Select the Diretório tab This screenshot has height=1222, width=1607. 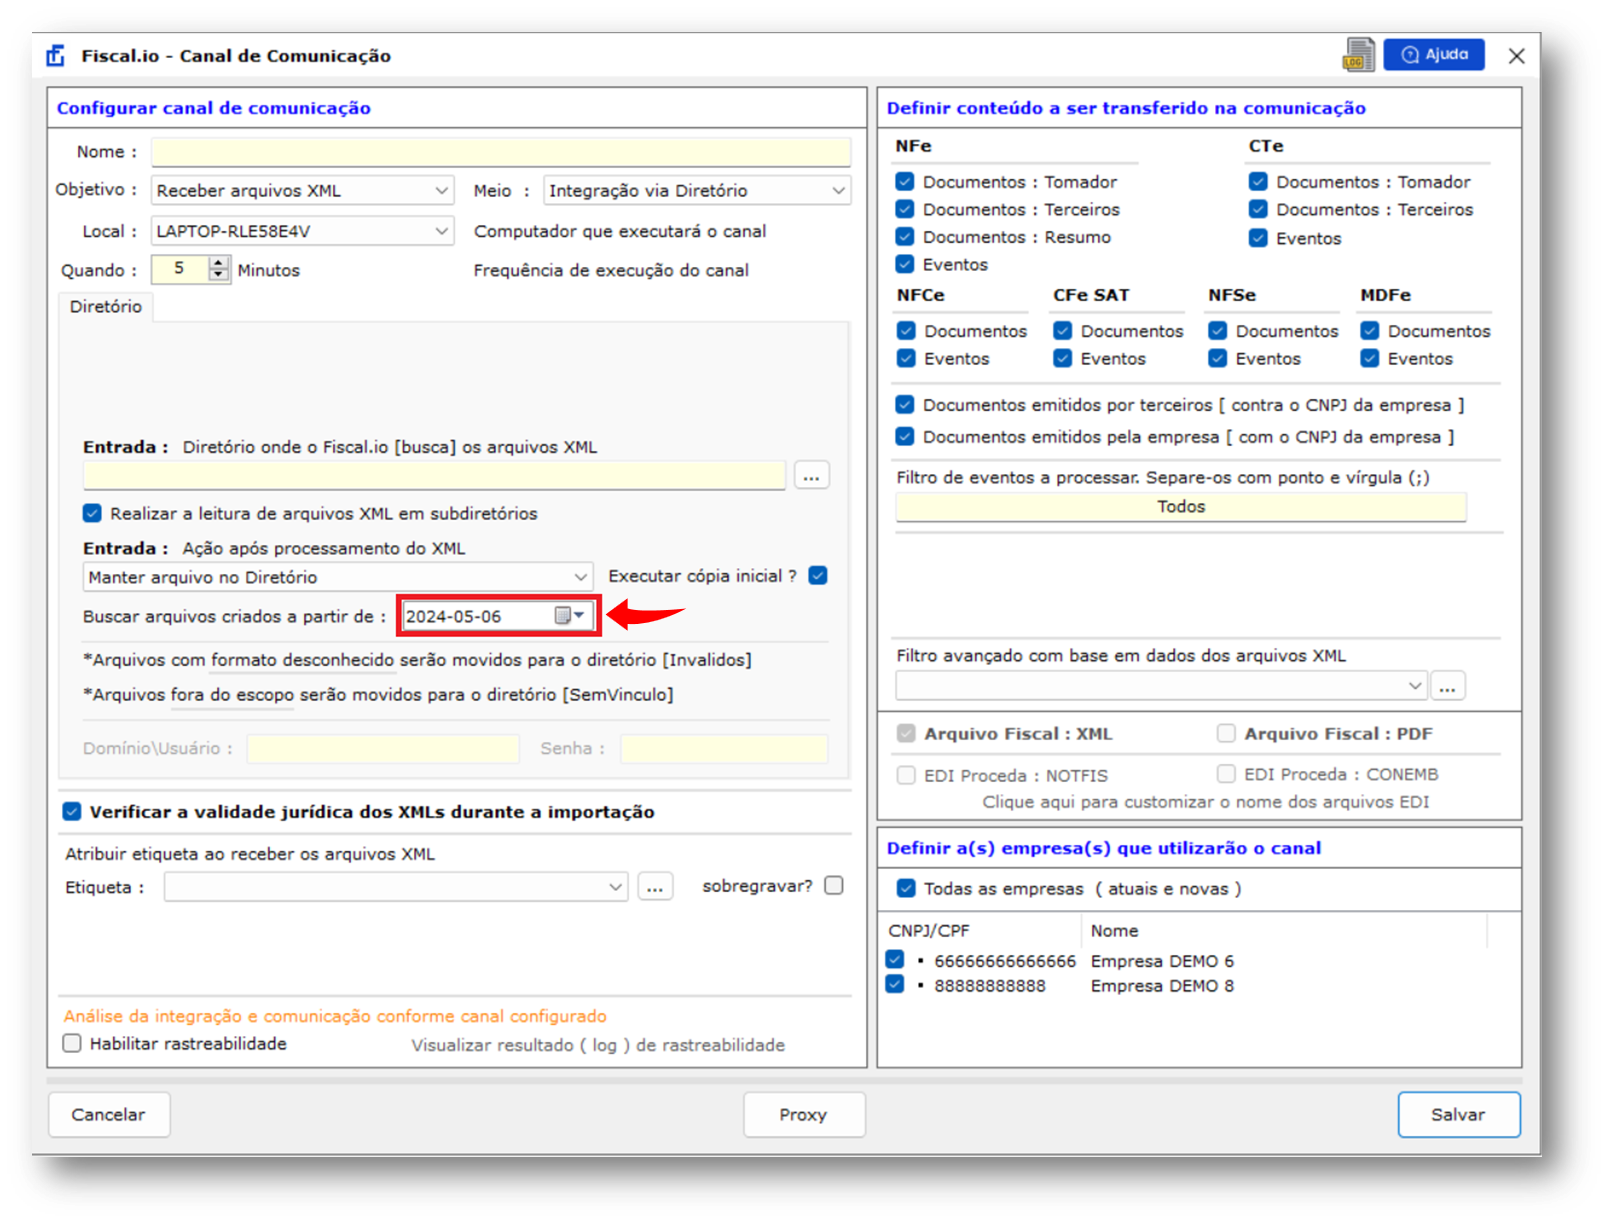coord(106,307)
